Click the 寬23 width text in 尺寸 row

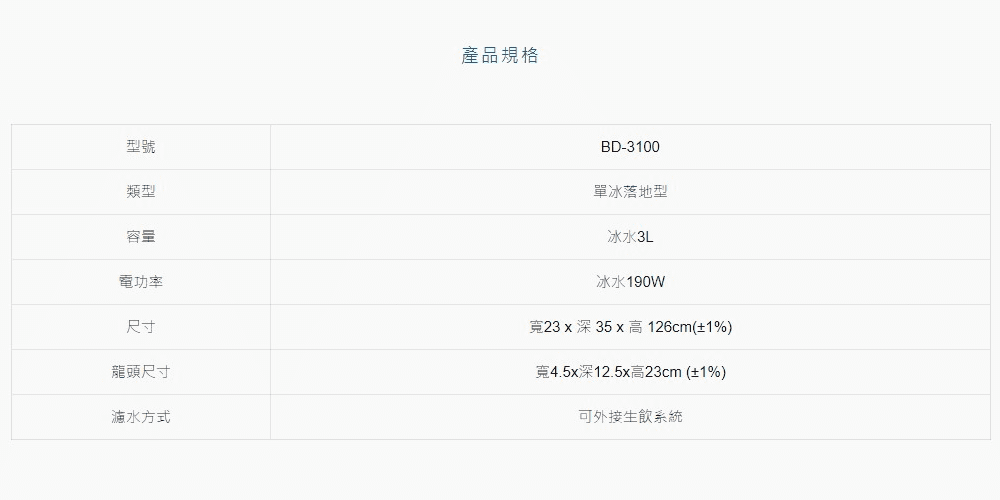[x=543, y=327]
